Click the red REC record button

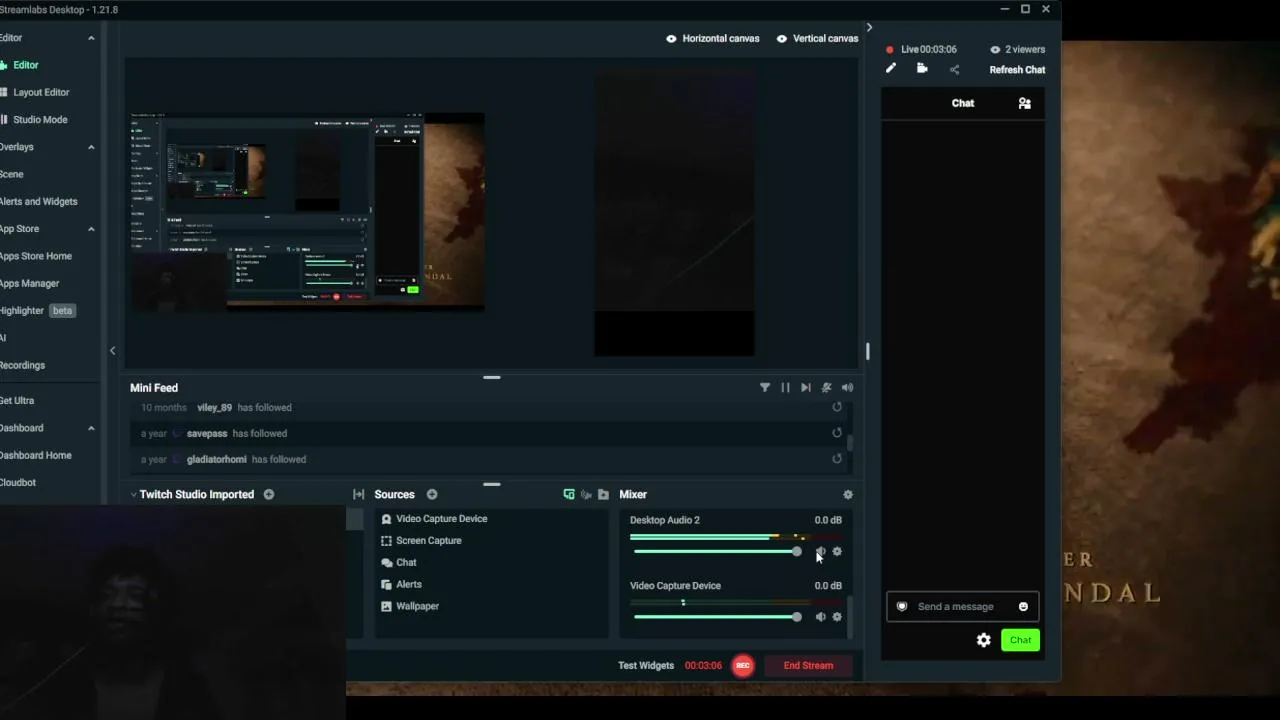pyautogui.click(x=743, y=666)
